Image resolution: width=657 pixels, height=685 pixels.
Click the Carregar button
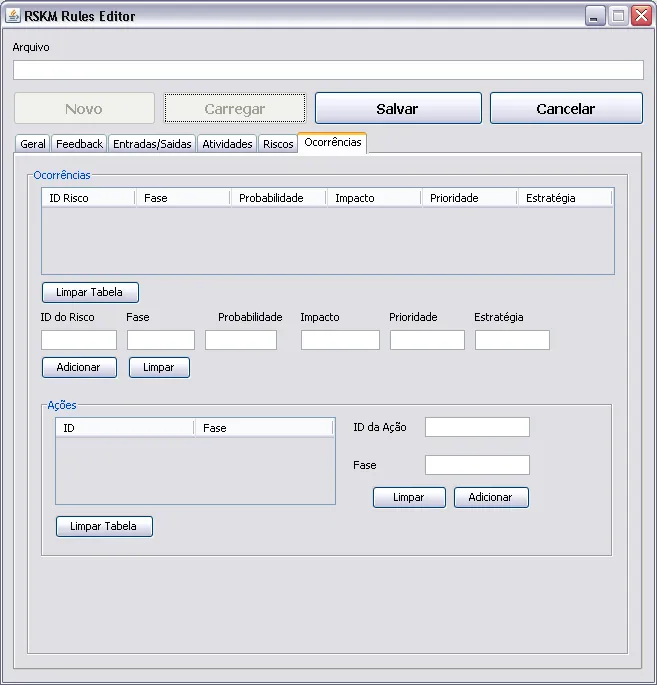pyautogui.click(x=235, y=108)
